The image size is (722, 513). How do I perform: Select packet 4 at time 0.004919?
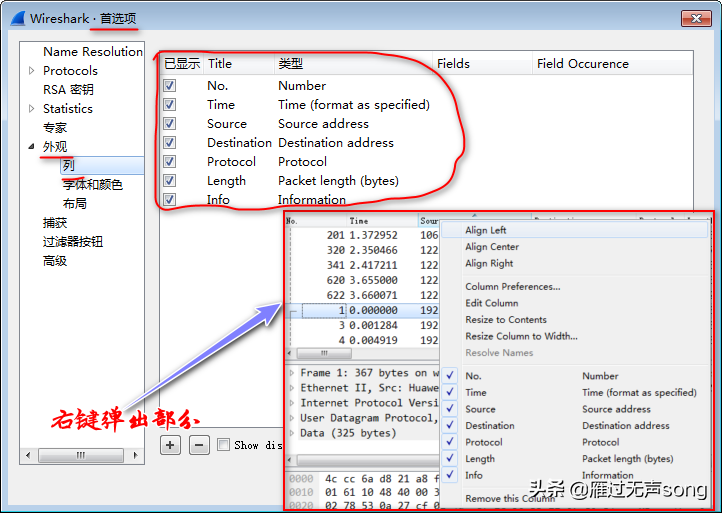coord(362,340)
